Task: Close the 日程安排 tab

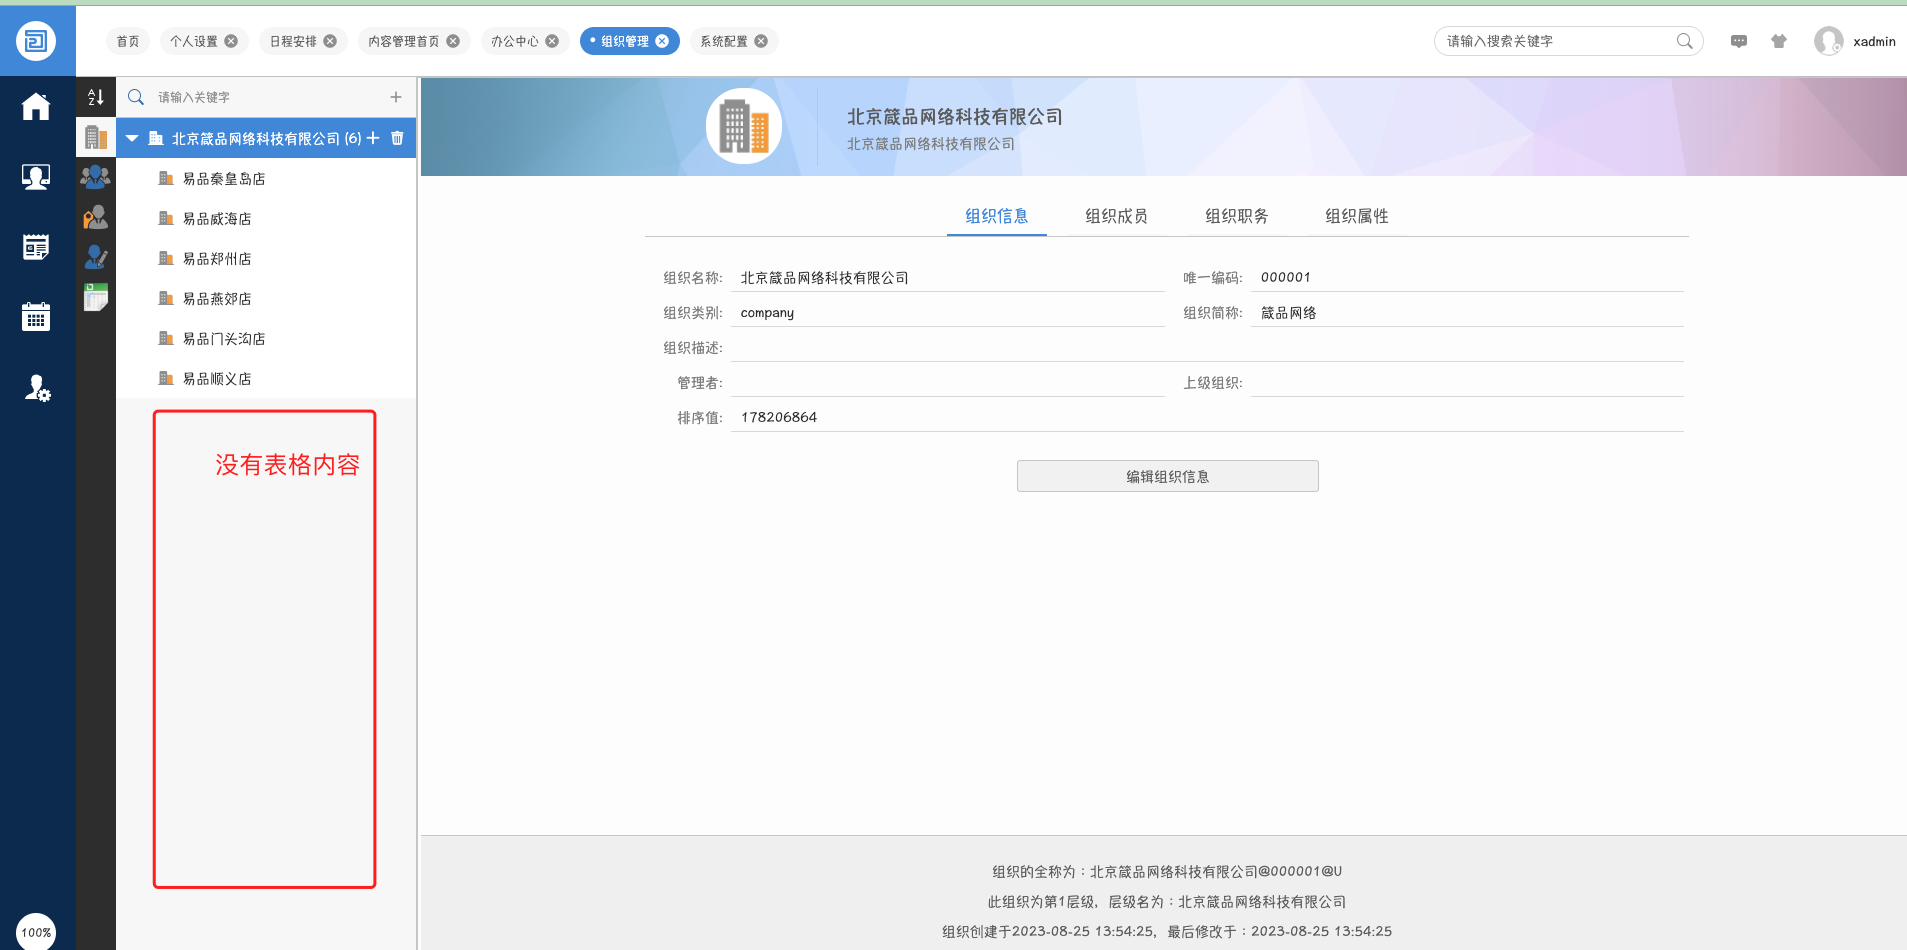Action: click(330, 41)
